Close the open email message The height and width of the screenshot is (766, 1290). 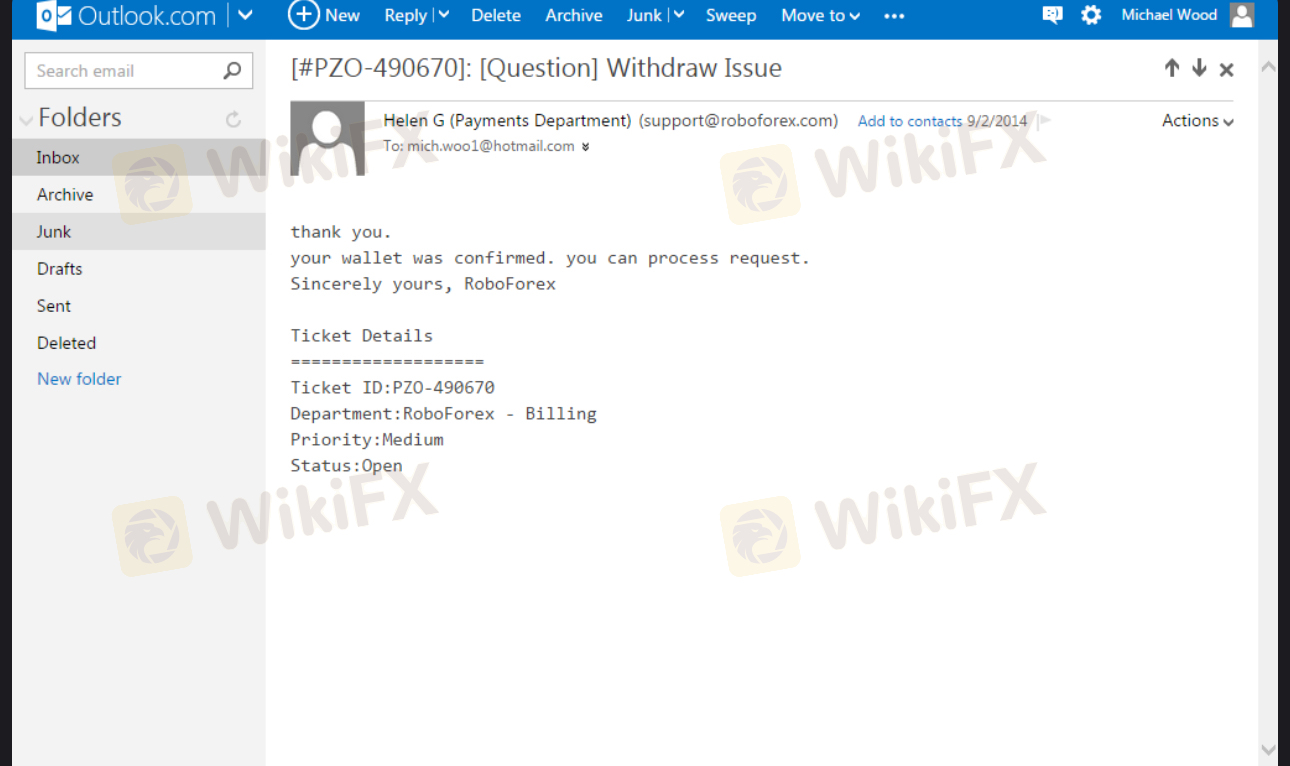(1226, 69)
